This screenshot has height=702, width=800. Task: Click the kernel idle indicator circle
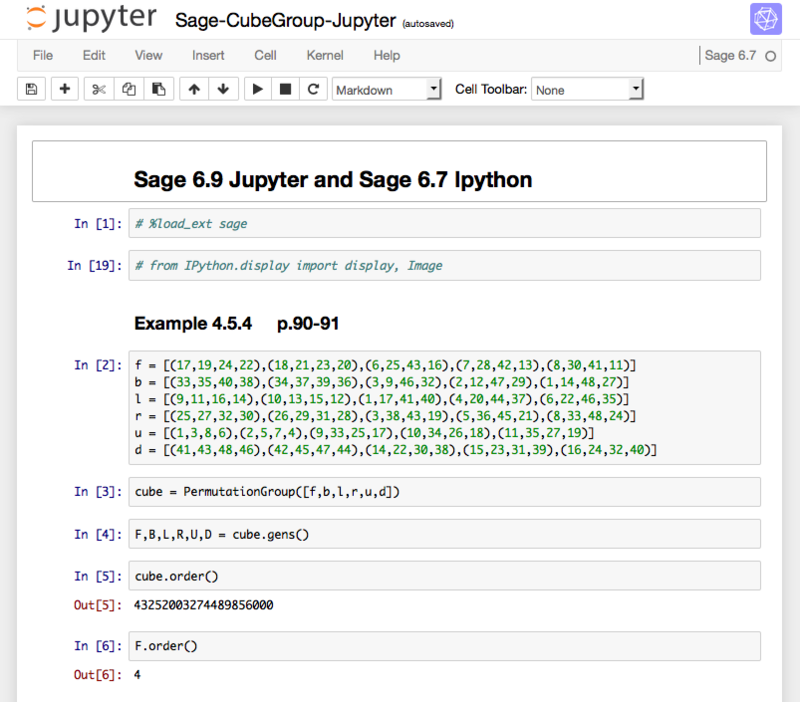point(770,56)
